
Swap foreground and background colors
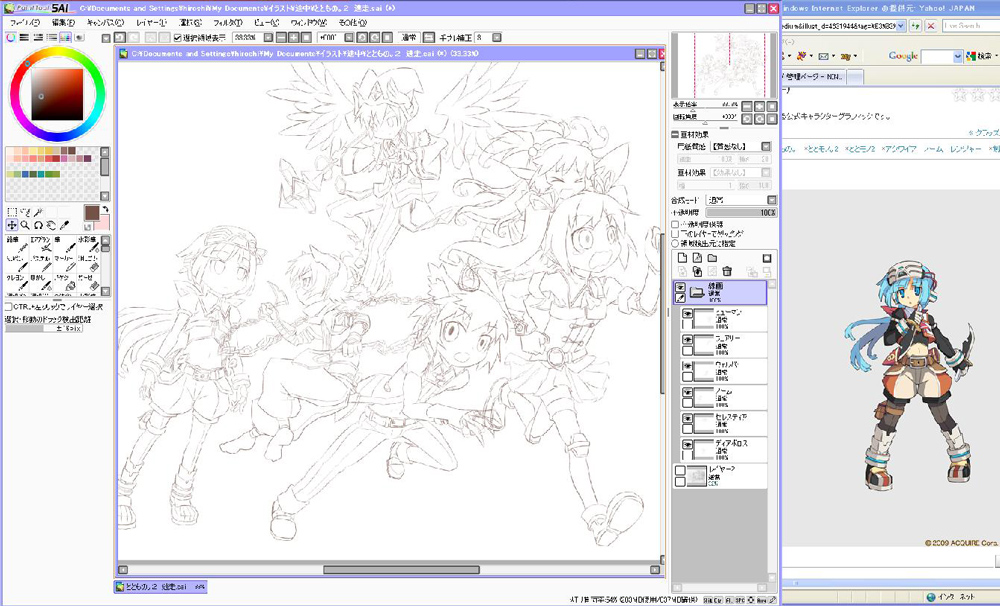[x=106, y=209]
